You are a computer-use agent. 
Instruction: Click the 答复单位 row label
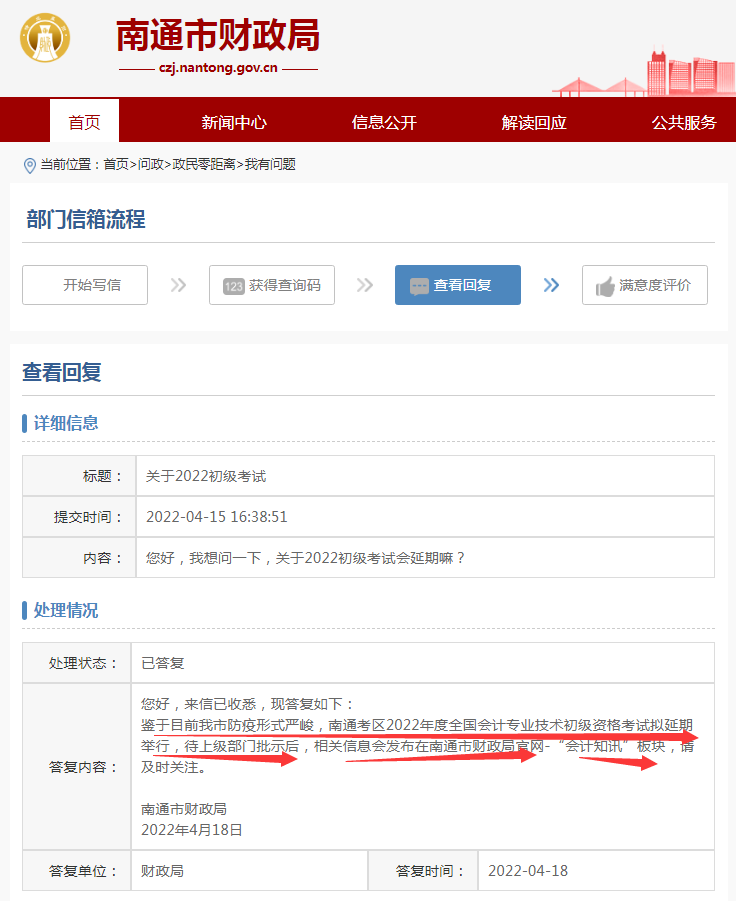pyautogui.click(x=83, y=871)
